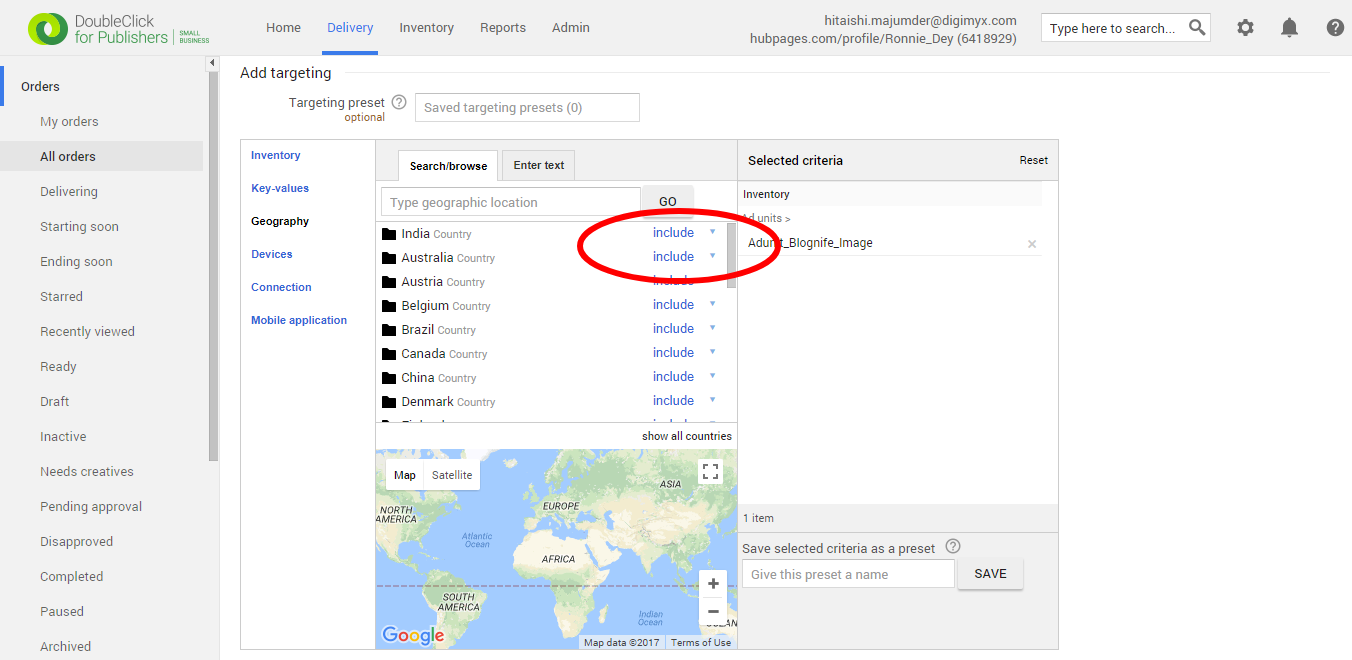This screenshot has height=660, width=1352.
Task: Switch the map to Satellite view
Action: click(x=452, y=474)
